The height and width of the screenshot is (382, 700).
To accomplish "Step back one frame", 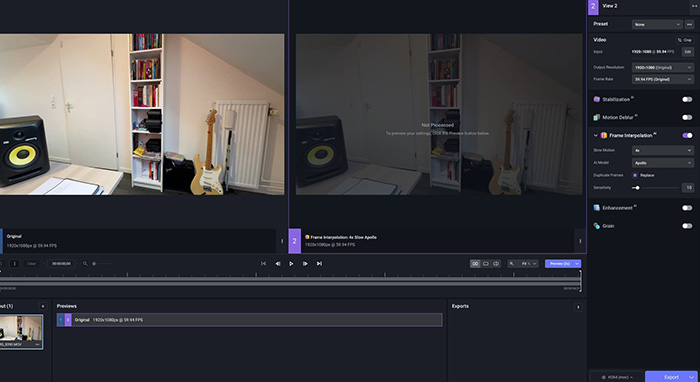I will tap(278, 264).
